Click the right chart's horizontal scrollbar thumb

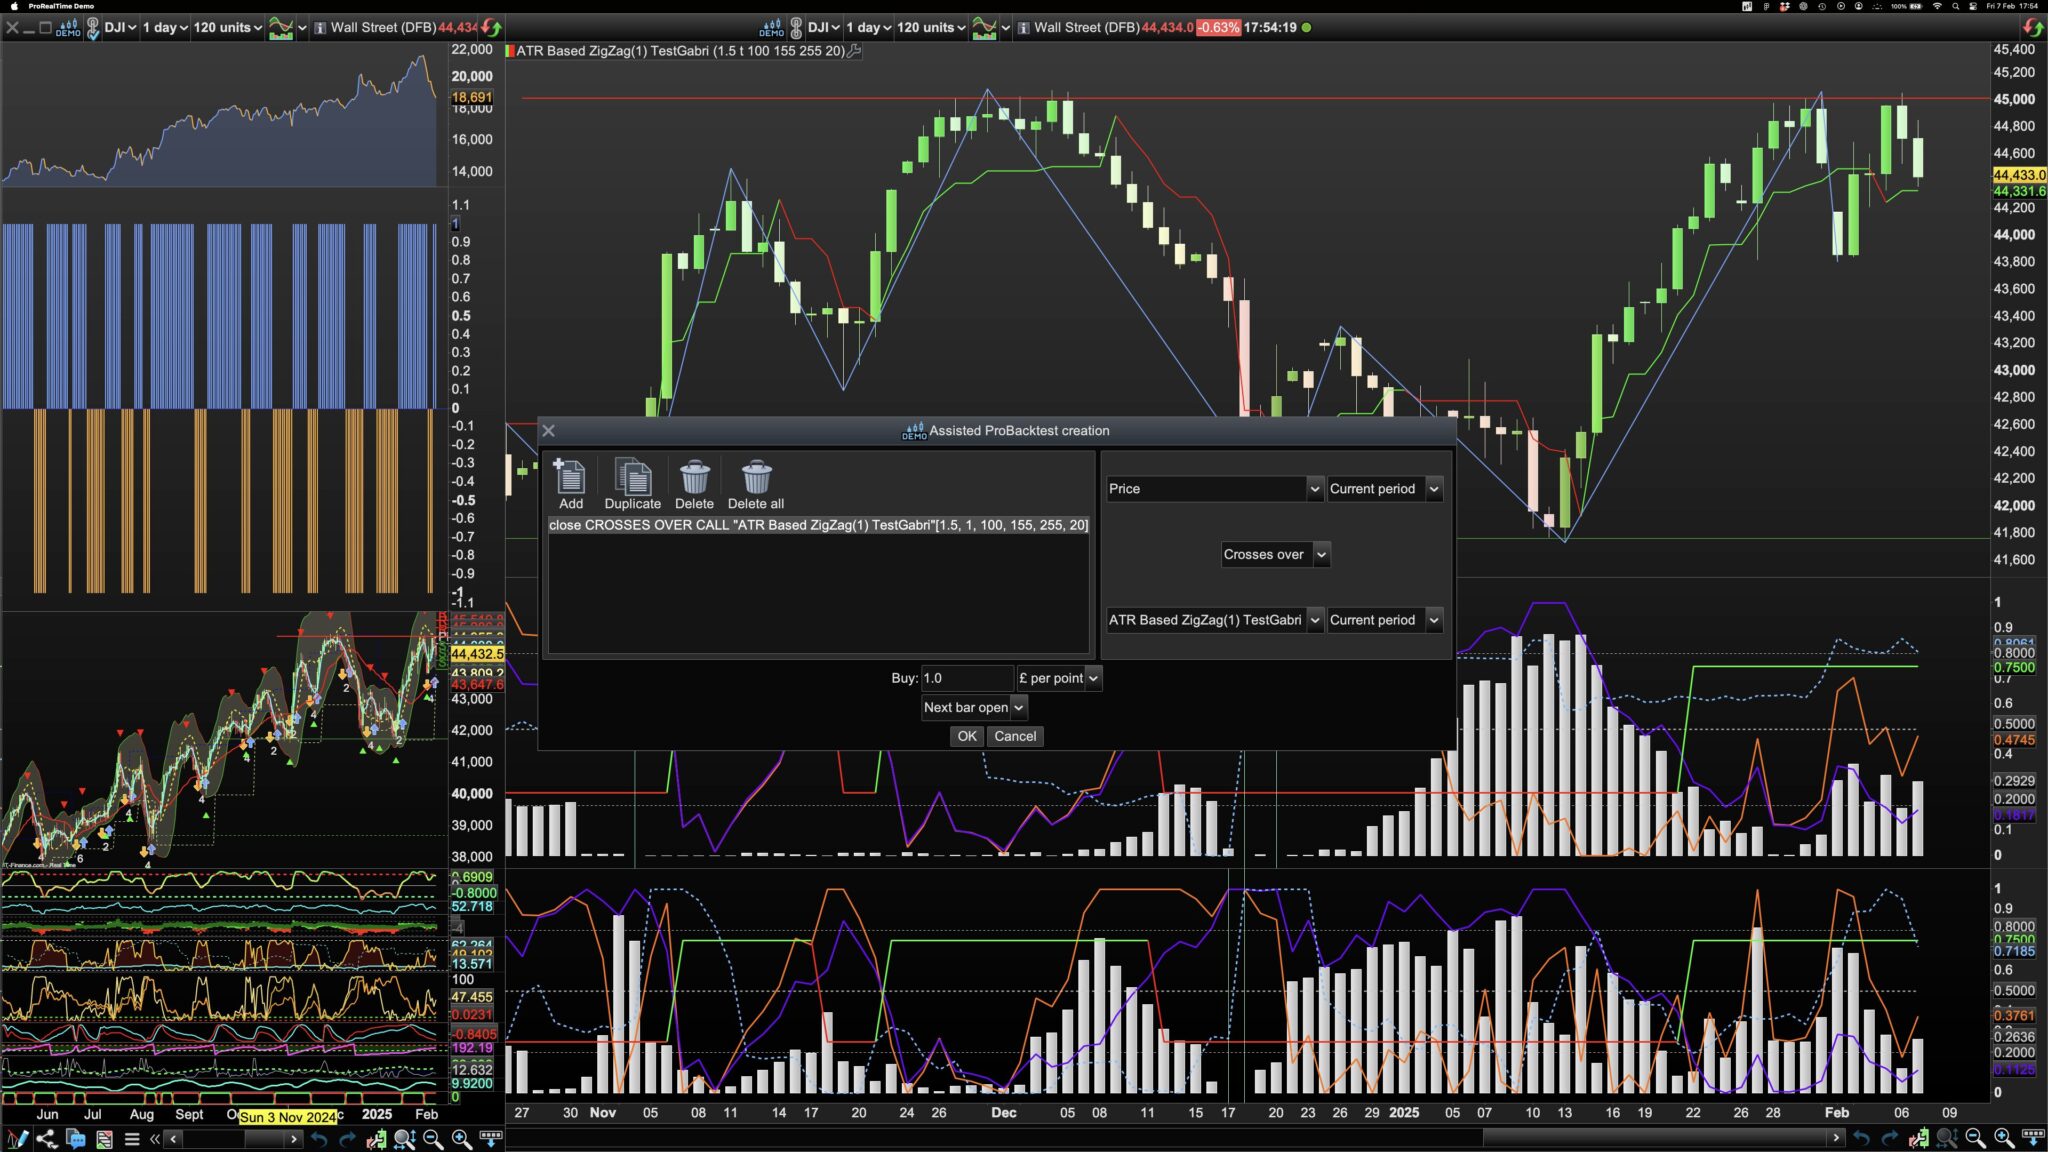pos(1654,1137)
